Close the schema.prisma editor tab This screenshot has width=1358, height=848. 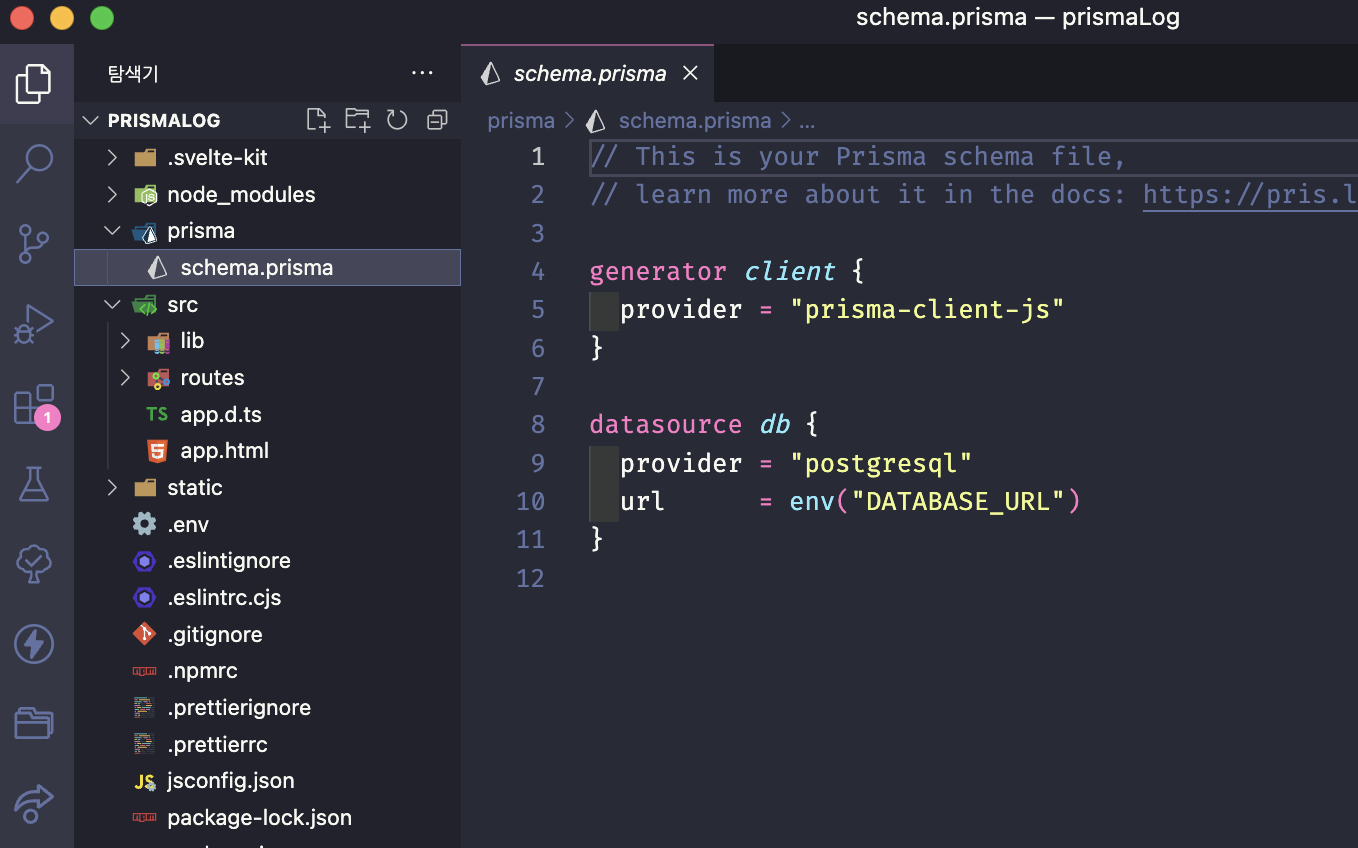(x=690, y=73)
